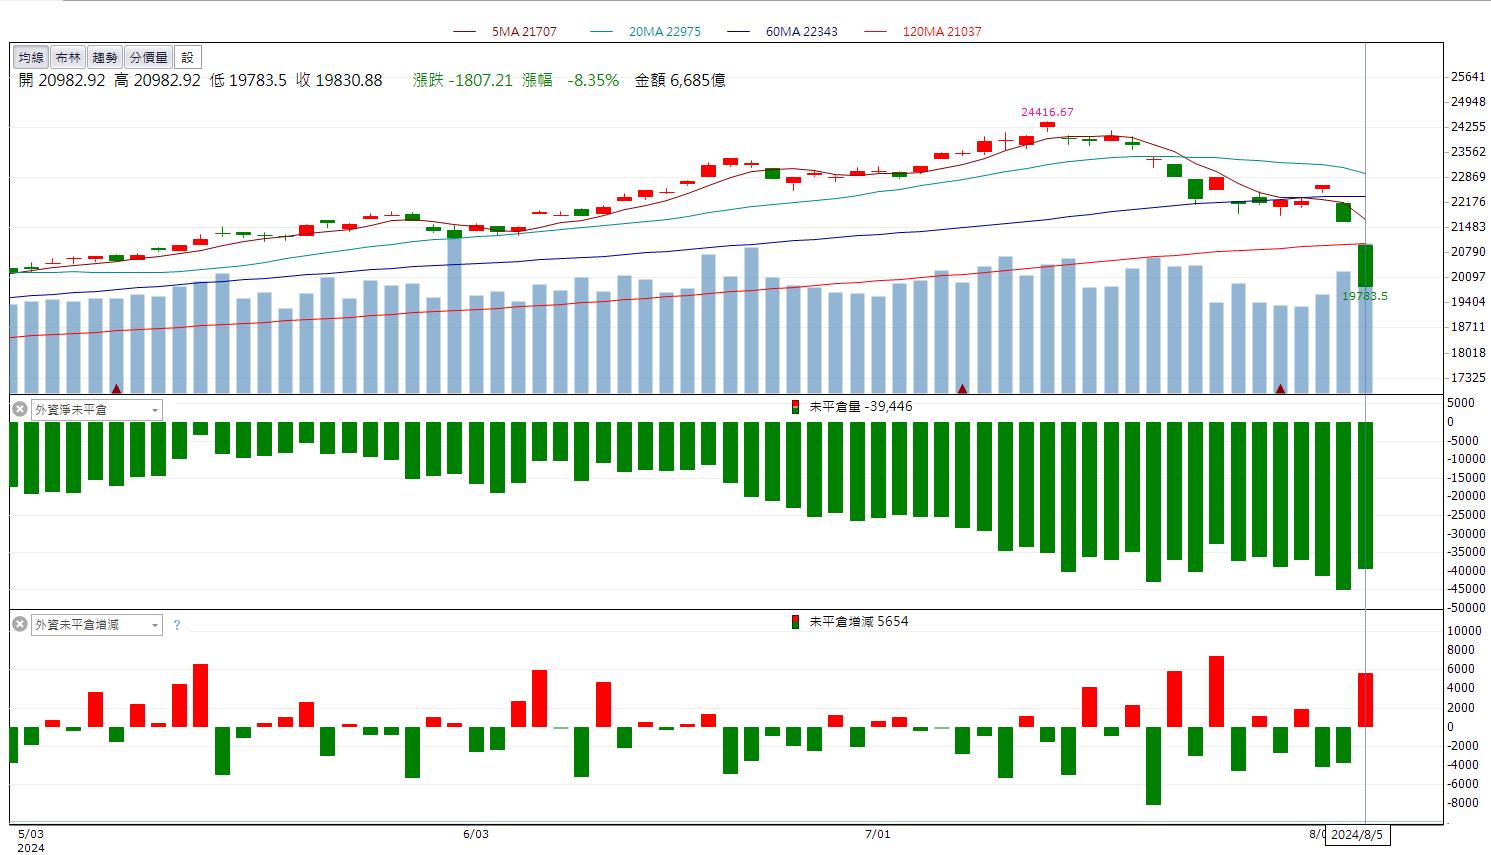The height and width of the screenshot is (855, 1491).
Task: Click the 10000 axis label in bottom panel
Action: pyautogui.click(x=1464, y=631)
